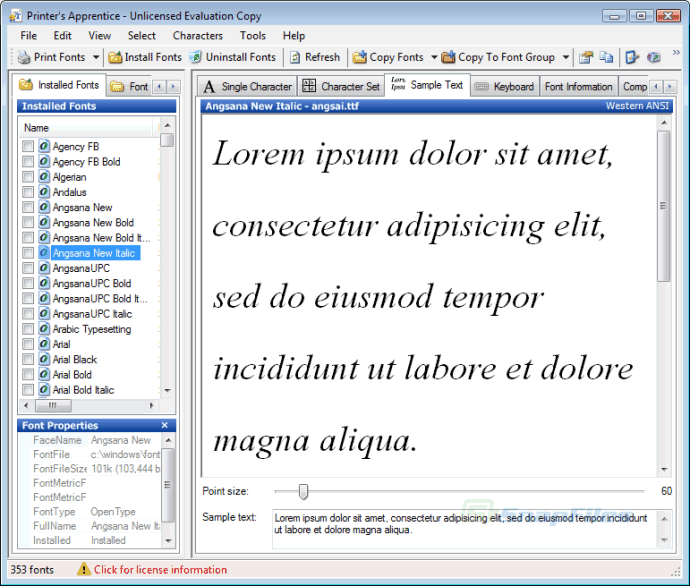
Task: Click the font list horizontal scrollbar thumb
Action: [53, 405]
